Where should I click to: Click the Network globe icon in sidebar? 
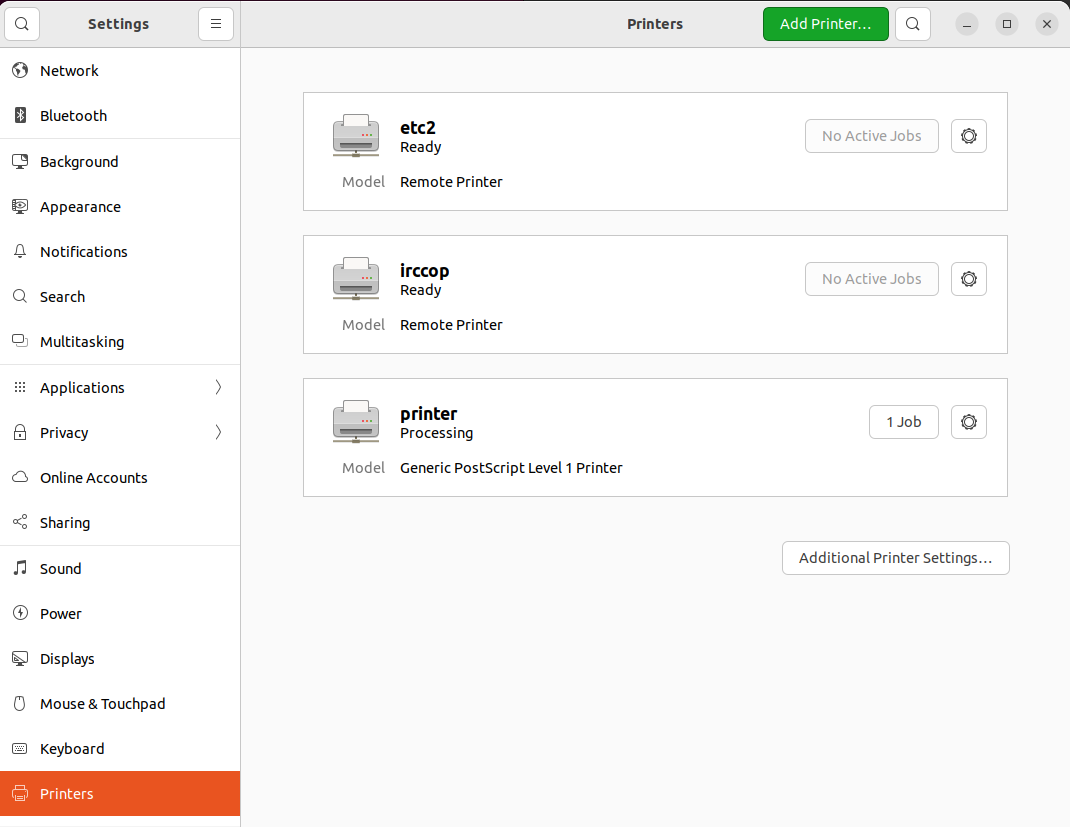[20, 71]
